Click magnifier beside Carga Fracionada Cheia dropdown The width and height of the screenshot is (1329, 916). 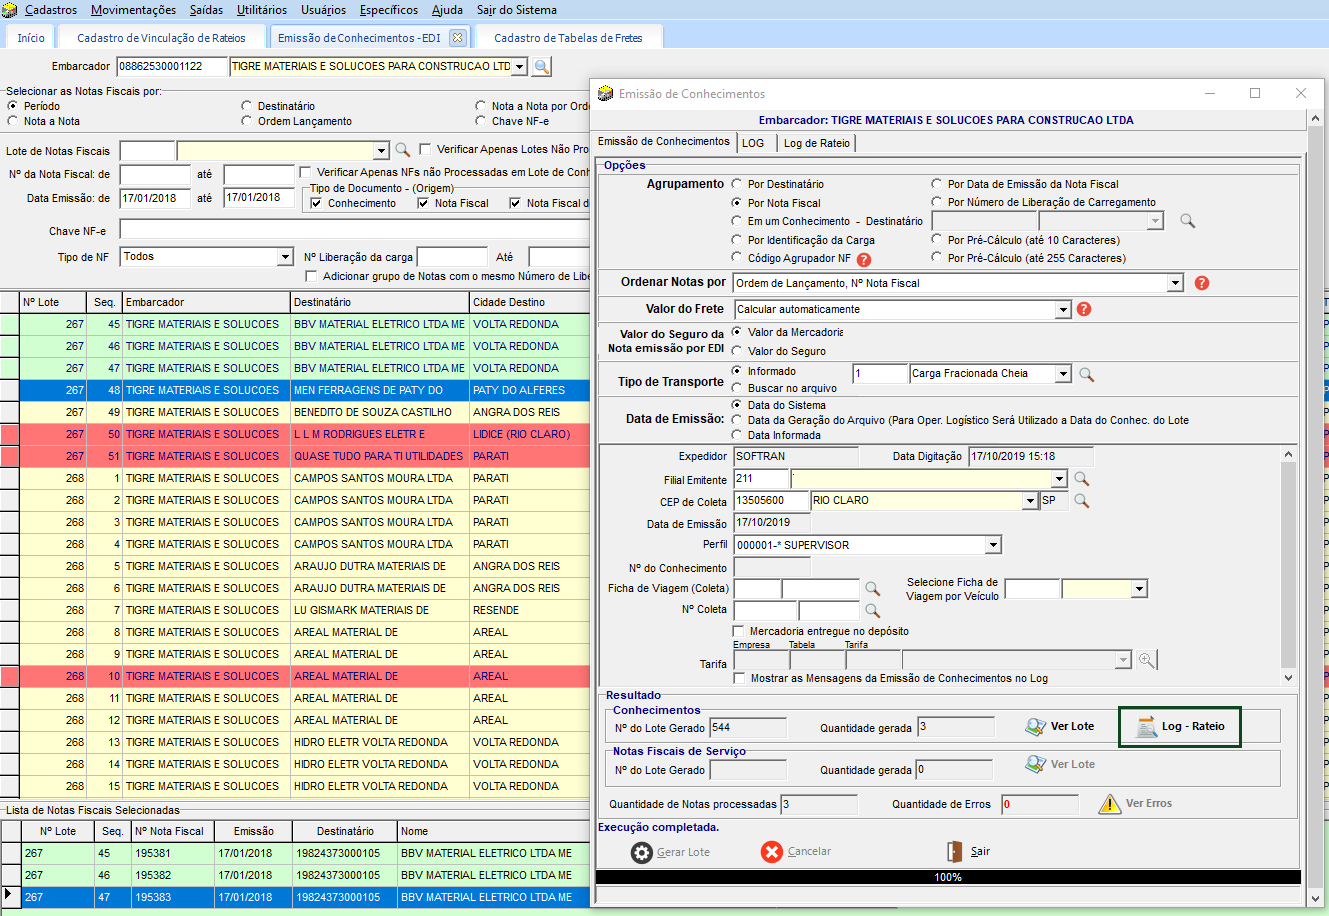[x=1086, y=374]
